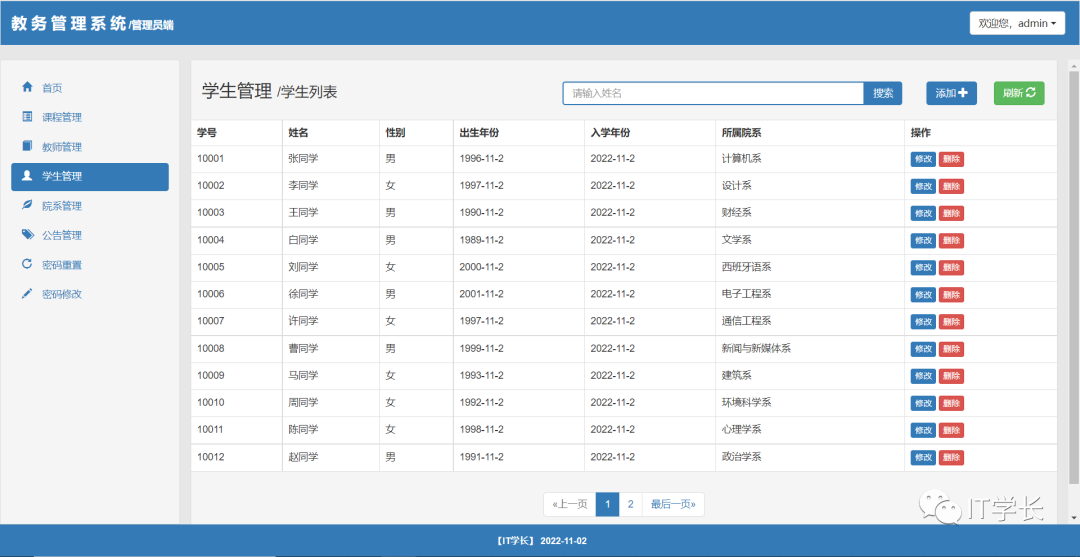Click 删除 for 许同学 row
This screenshot has height=557, width=1080.
[x=951, y=322]
